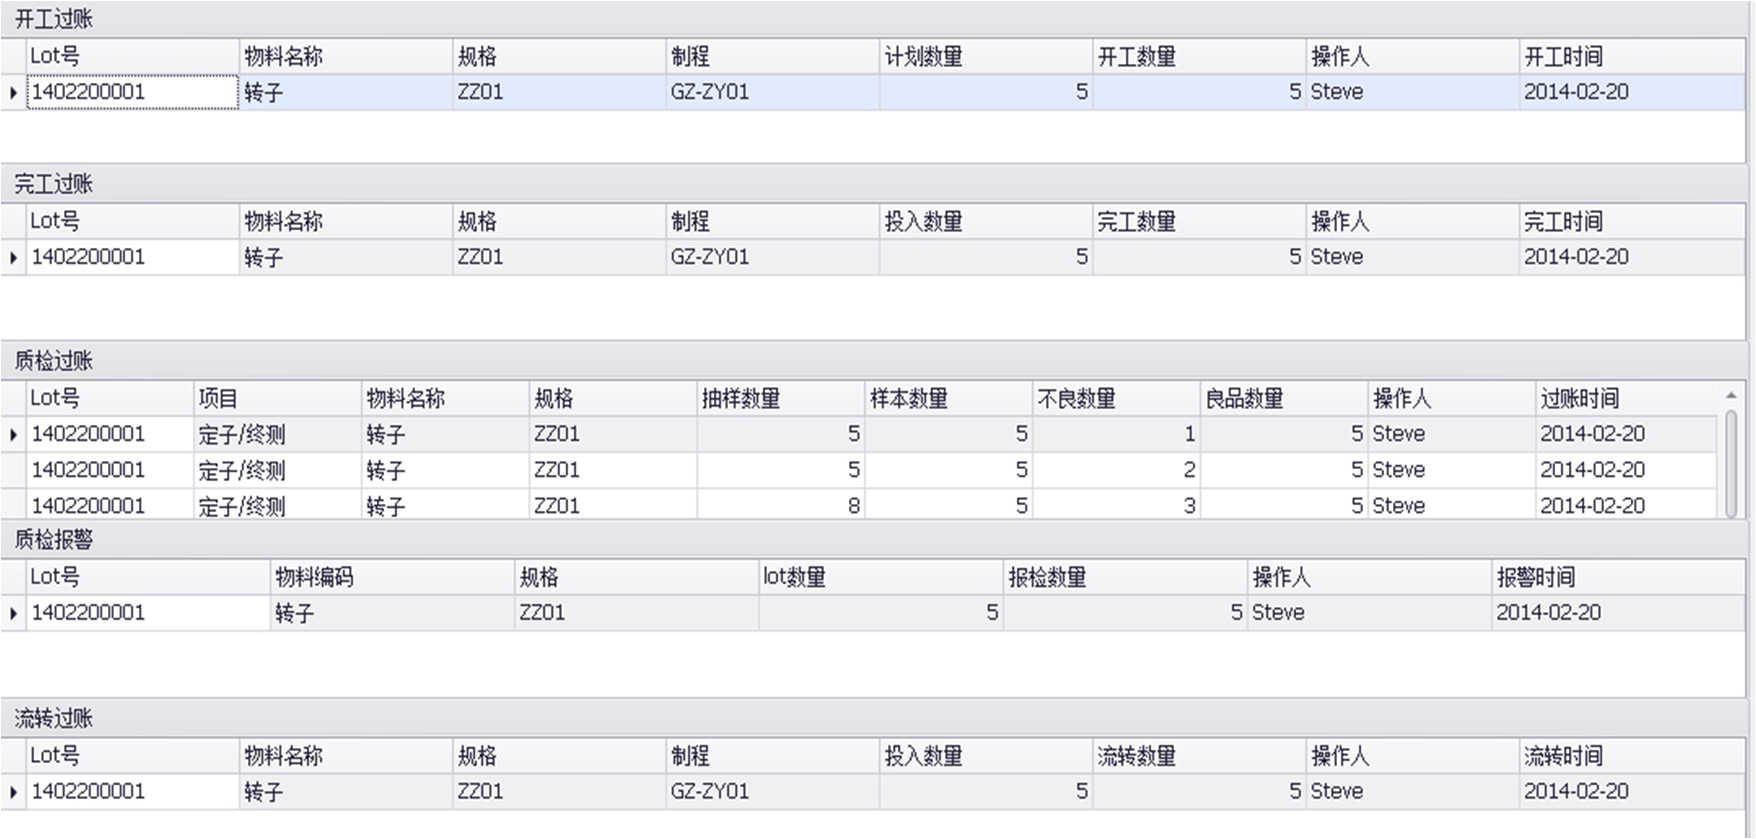
Task: Click the 质检过账 vertical scrollbar thumb
Action: tap(1731, 462)
